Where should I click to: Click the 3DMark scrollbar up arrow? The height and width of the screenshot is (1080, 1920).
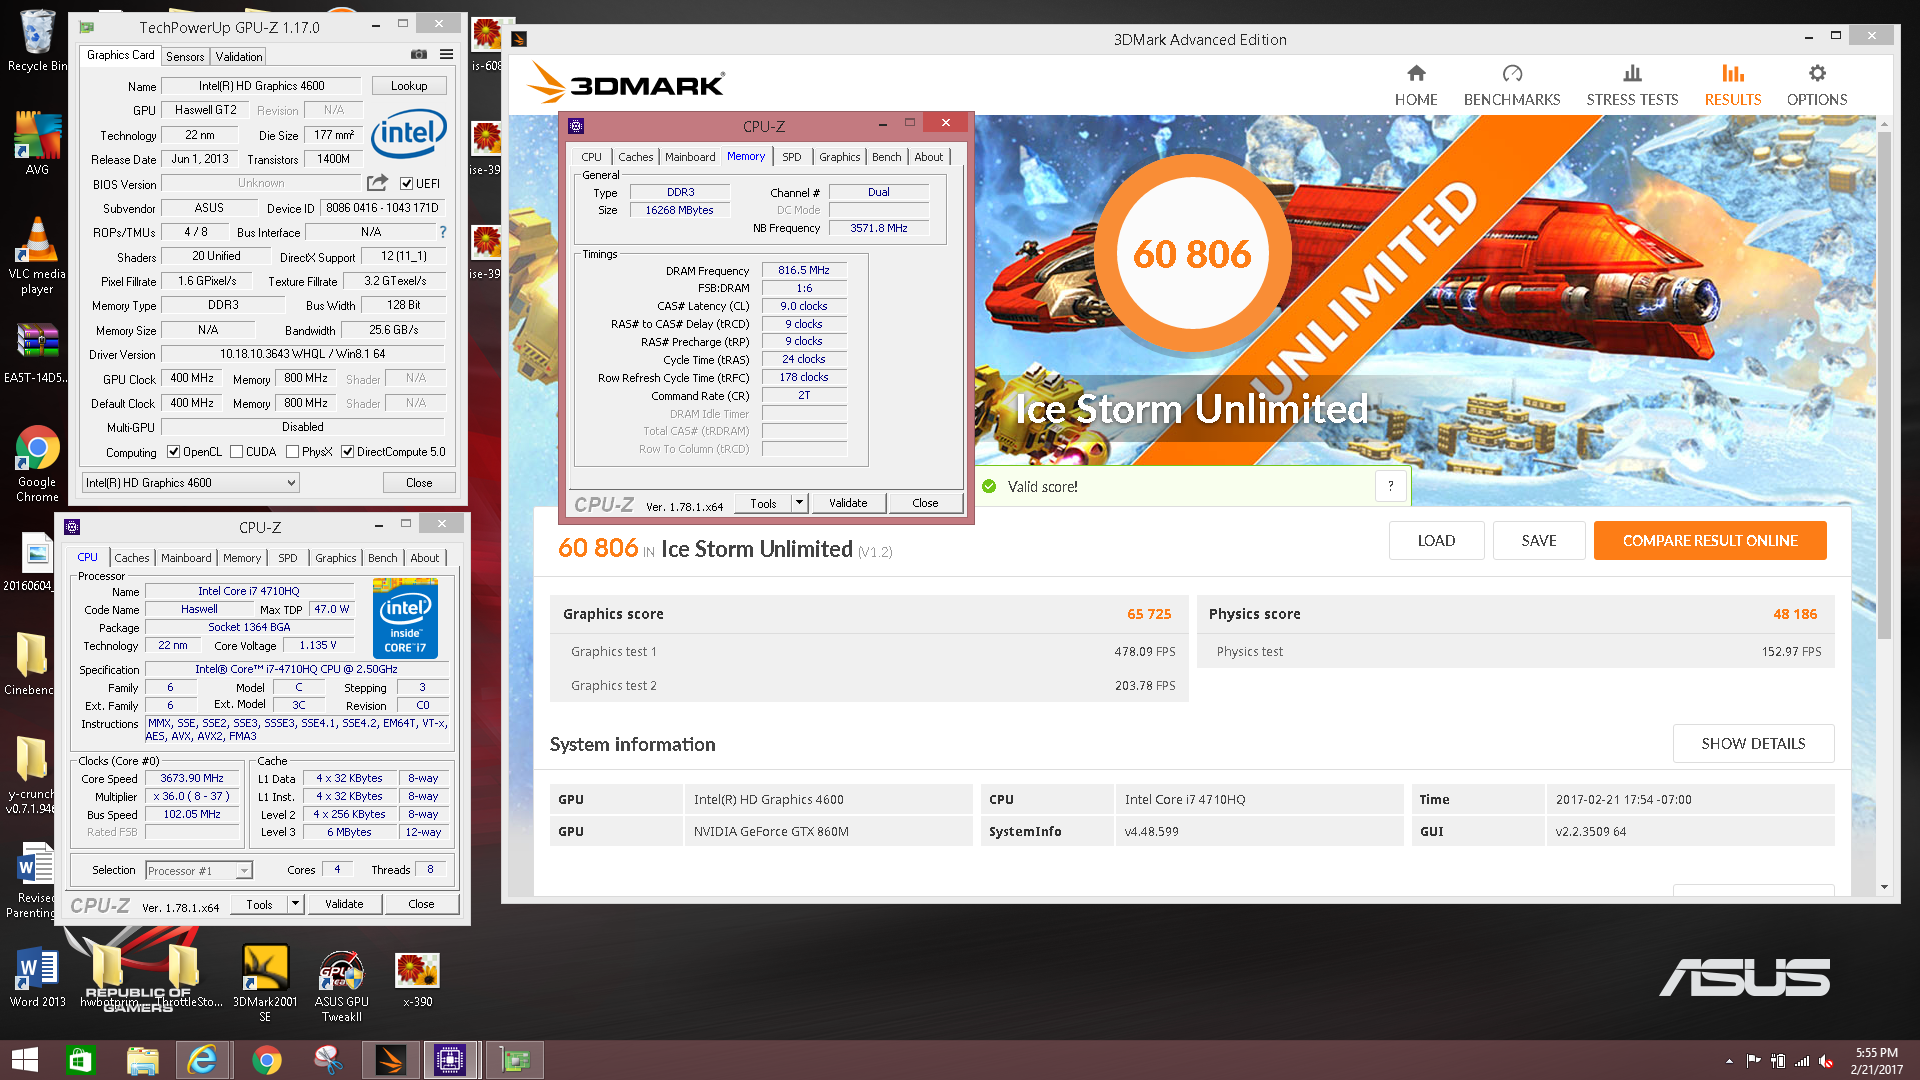tap(1884, 124)
